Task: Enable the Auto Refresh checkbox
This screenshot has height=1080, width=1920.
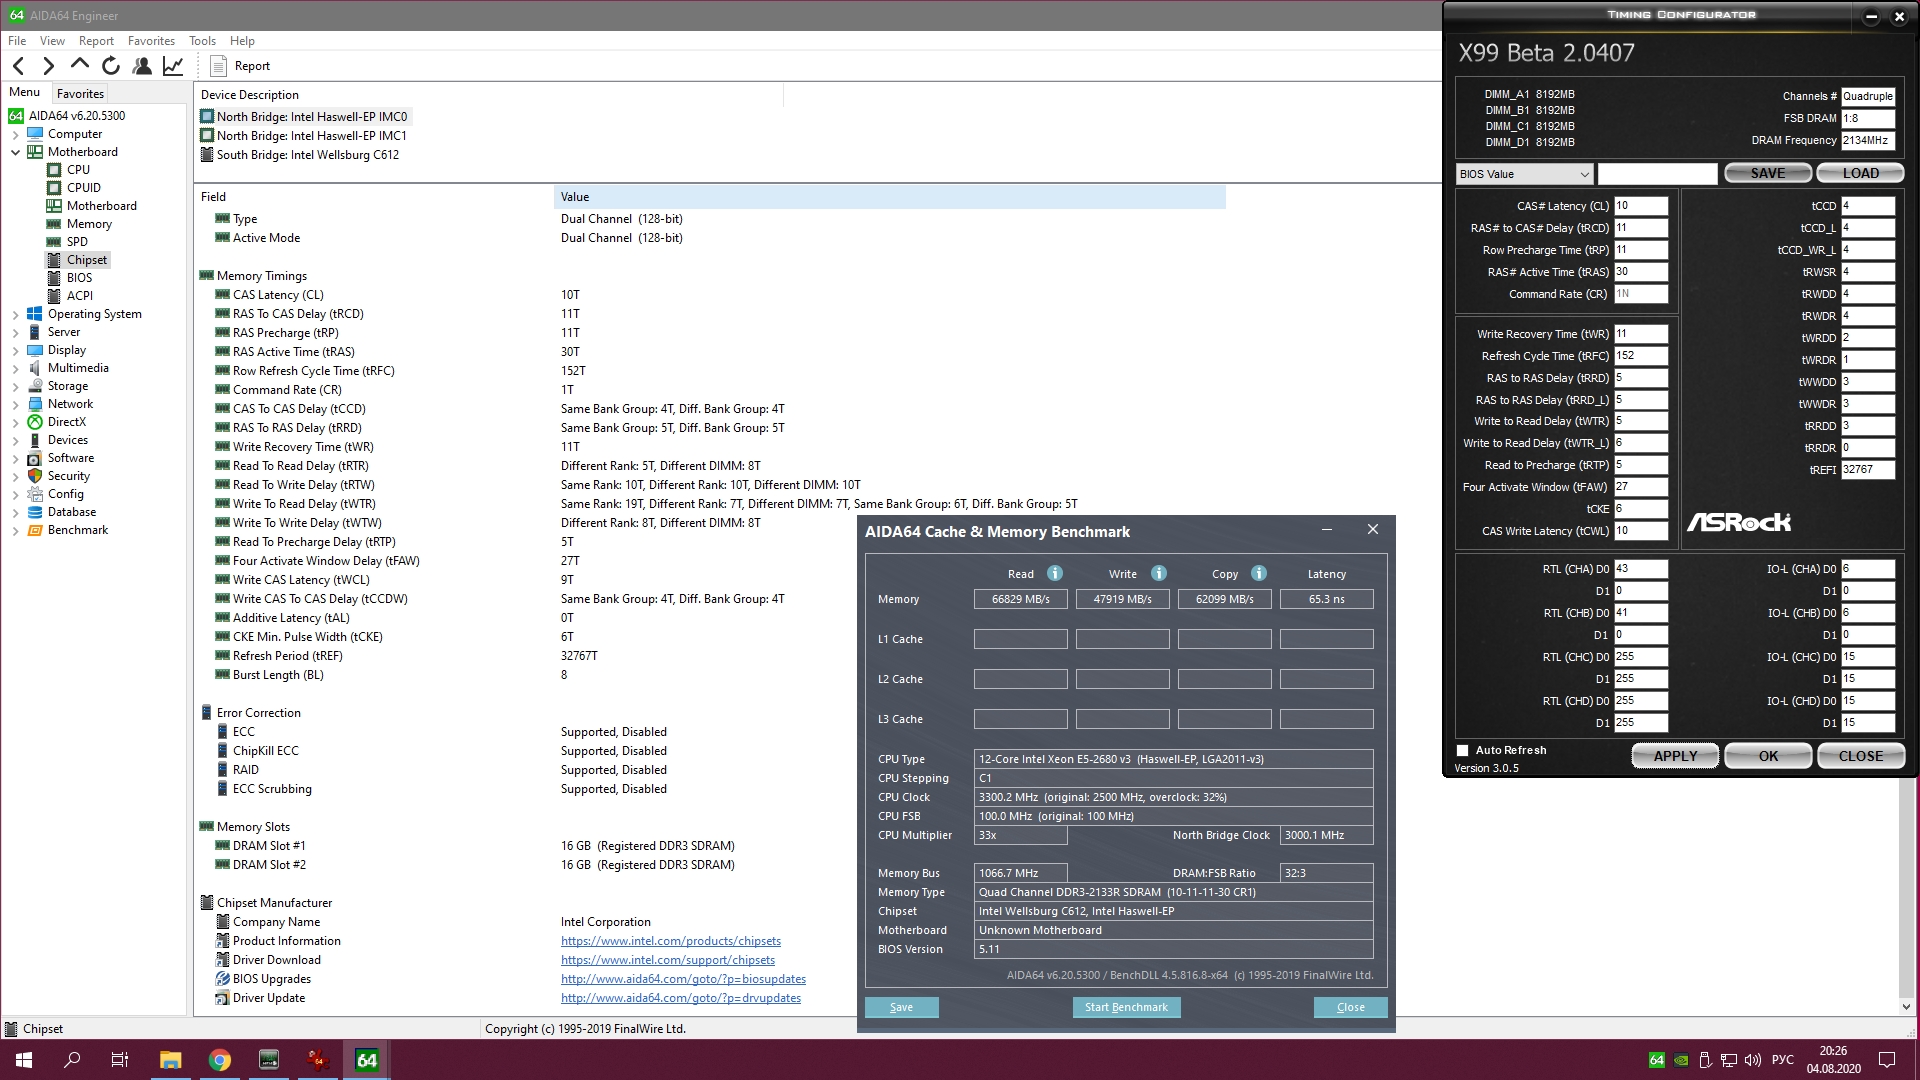Action: pos(1463,750)
